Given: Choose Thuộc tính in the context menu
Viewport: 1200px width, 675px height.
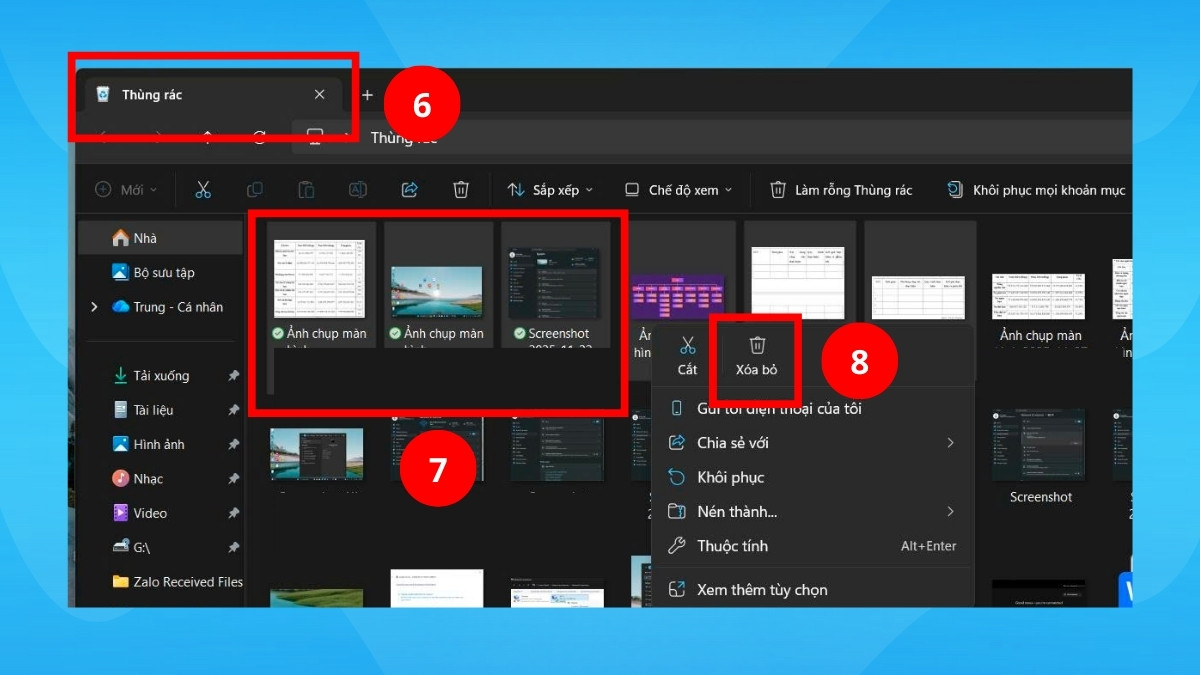Looking at the screenshot, I should (x=812, y=546).
